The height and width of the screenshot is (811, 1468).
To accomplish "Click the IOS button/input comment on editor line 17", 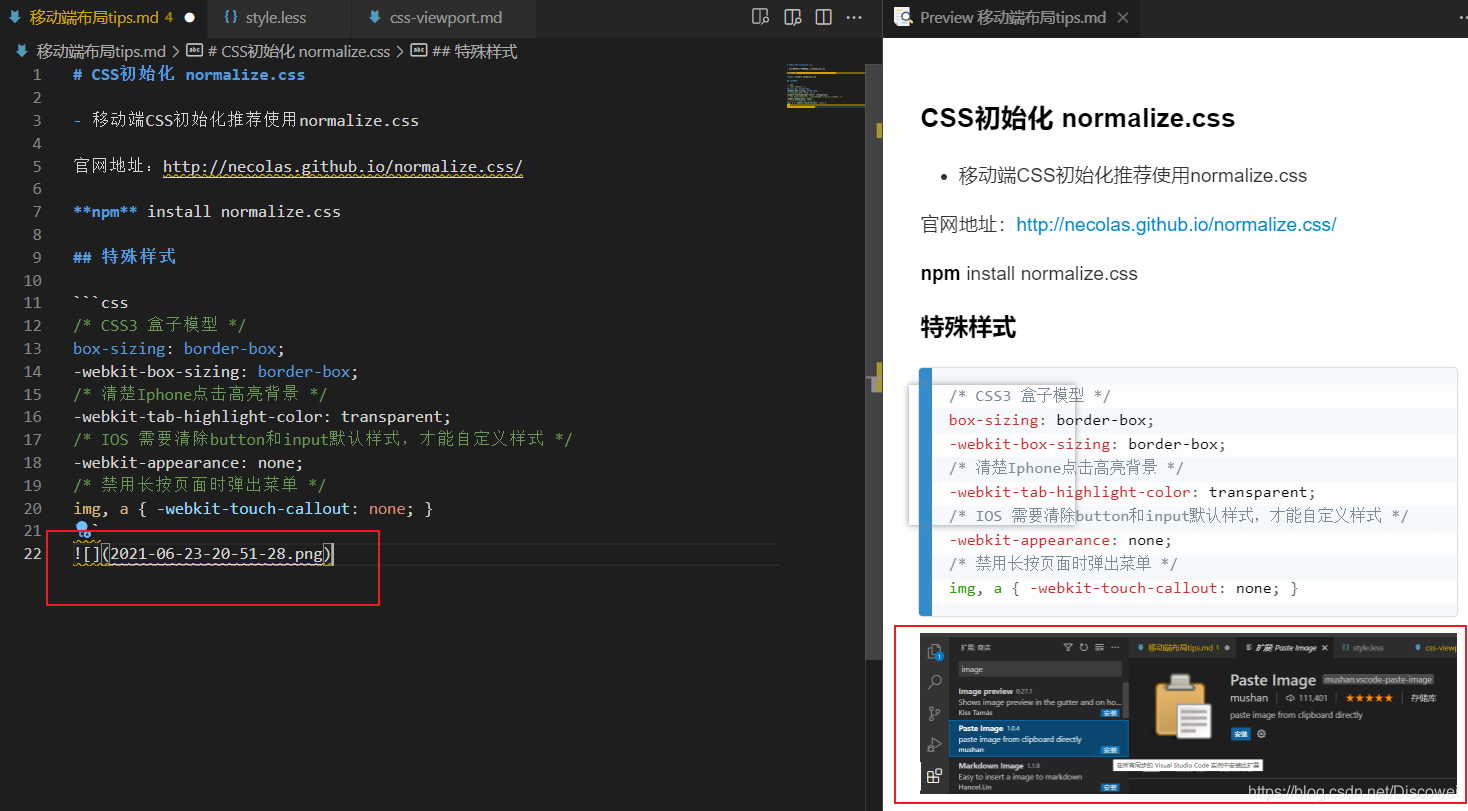I will (x=323, y=440).
